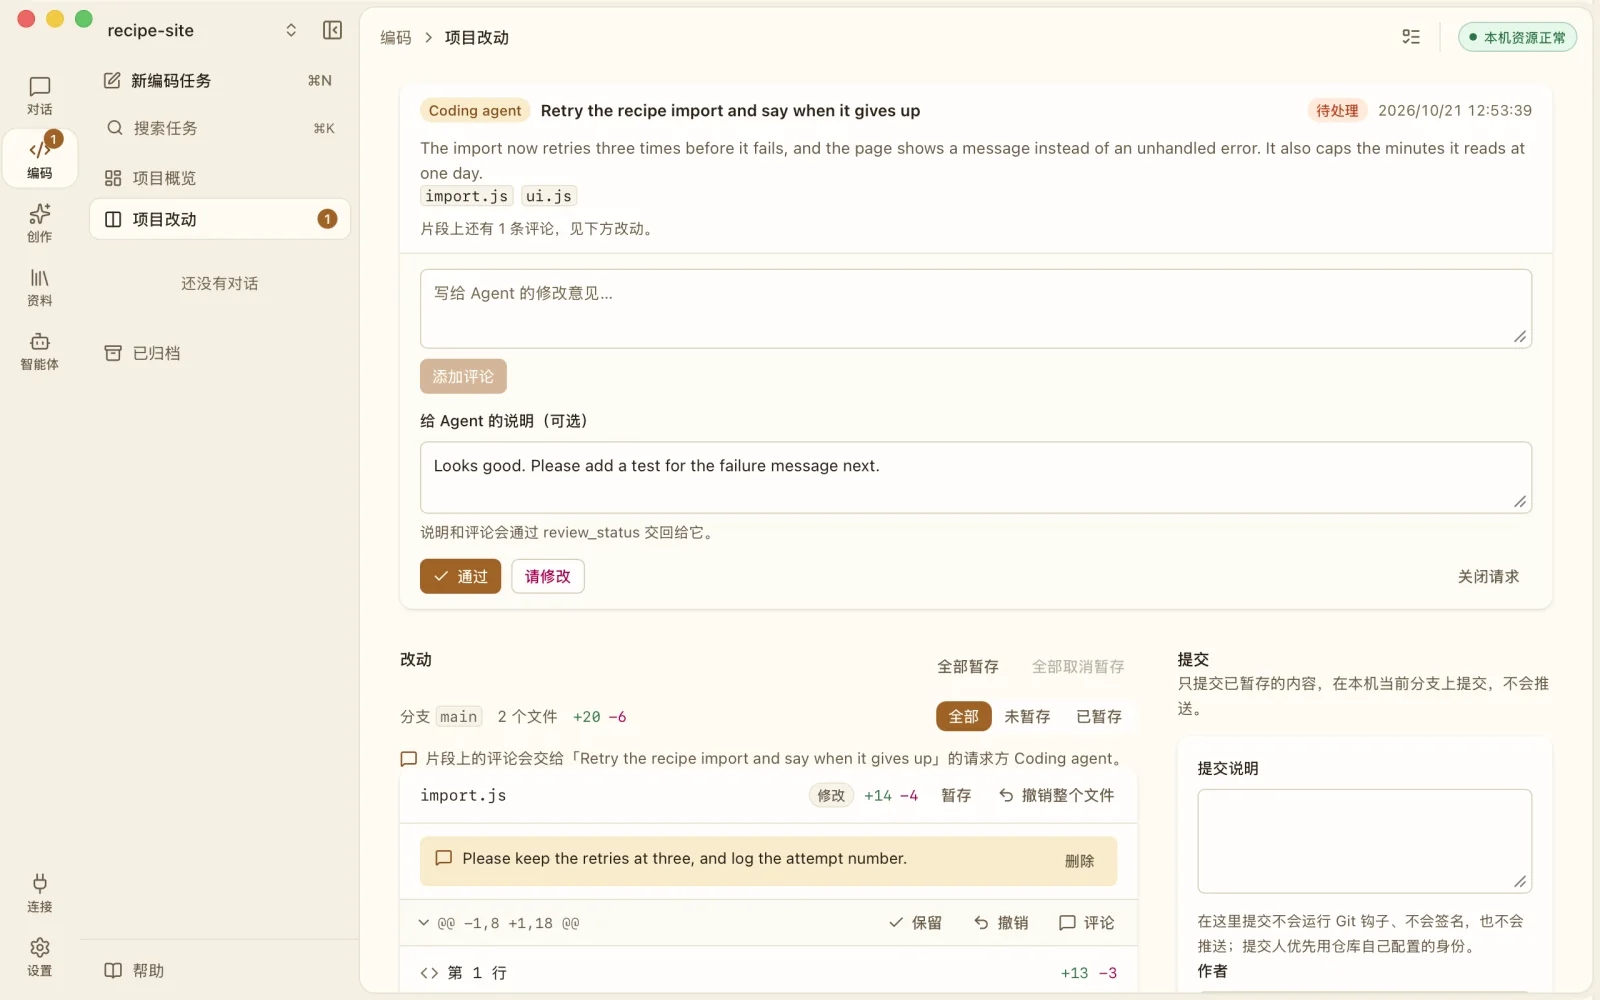Delete the comment about keeping retries at three
This screenshot has width=1600, height=1000.
tap(1079, 861)
